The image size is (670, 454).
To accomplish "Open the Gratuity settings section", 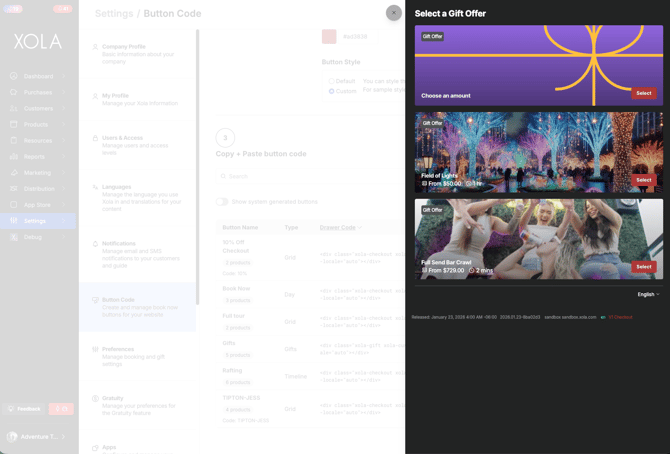I will [137, 405].
